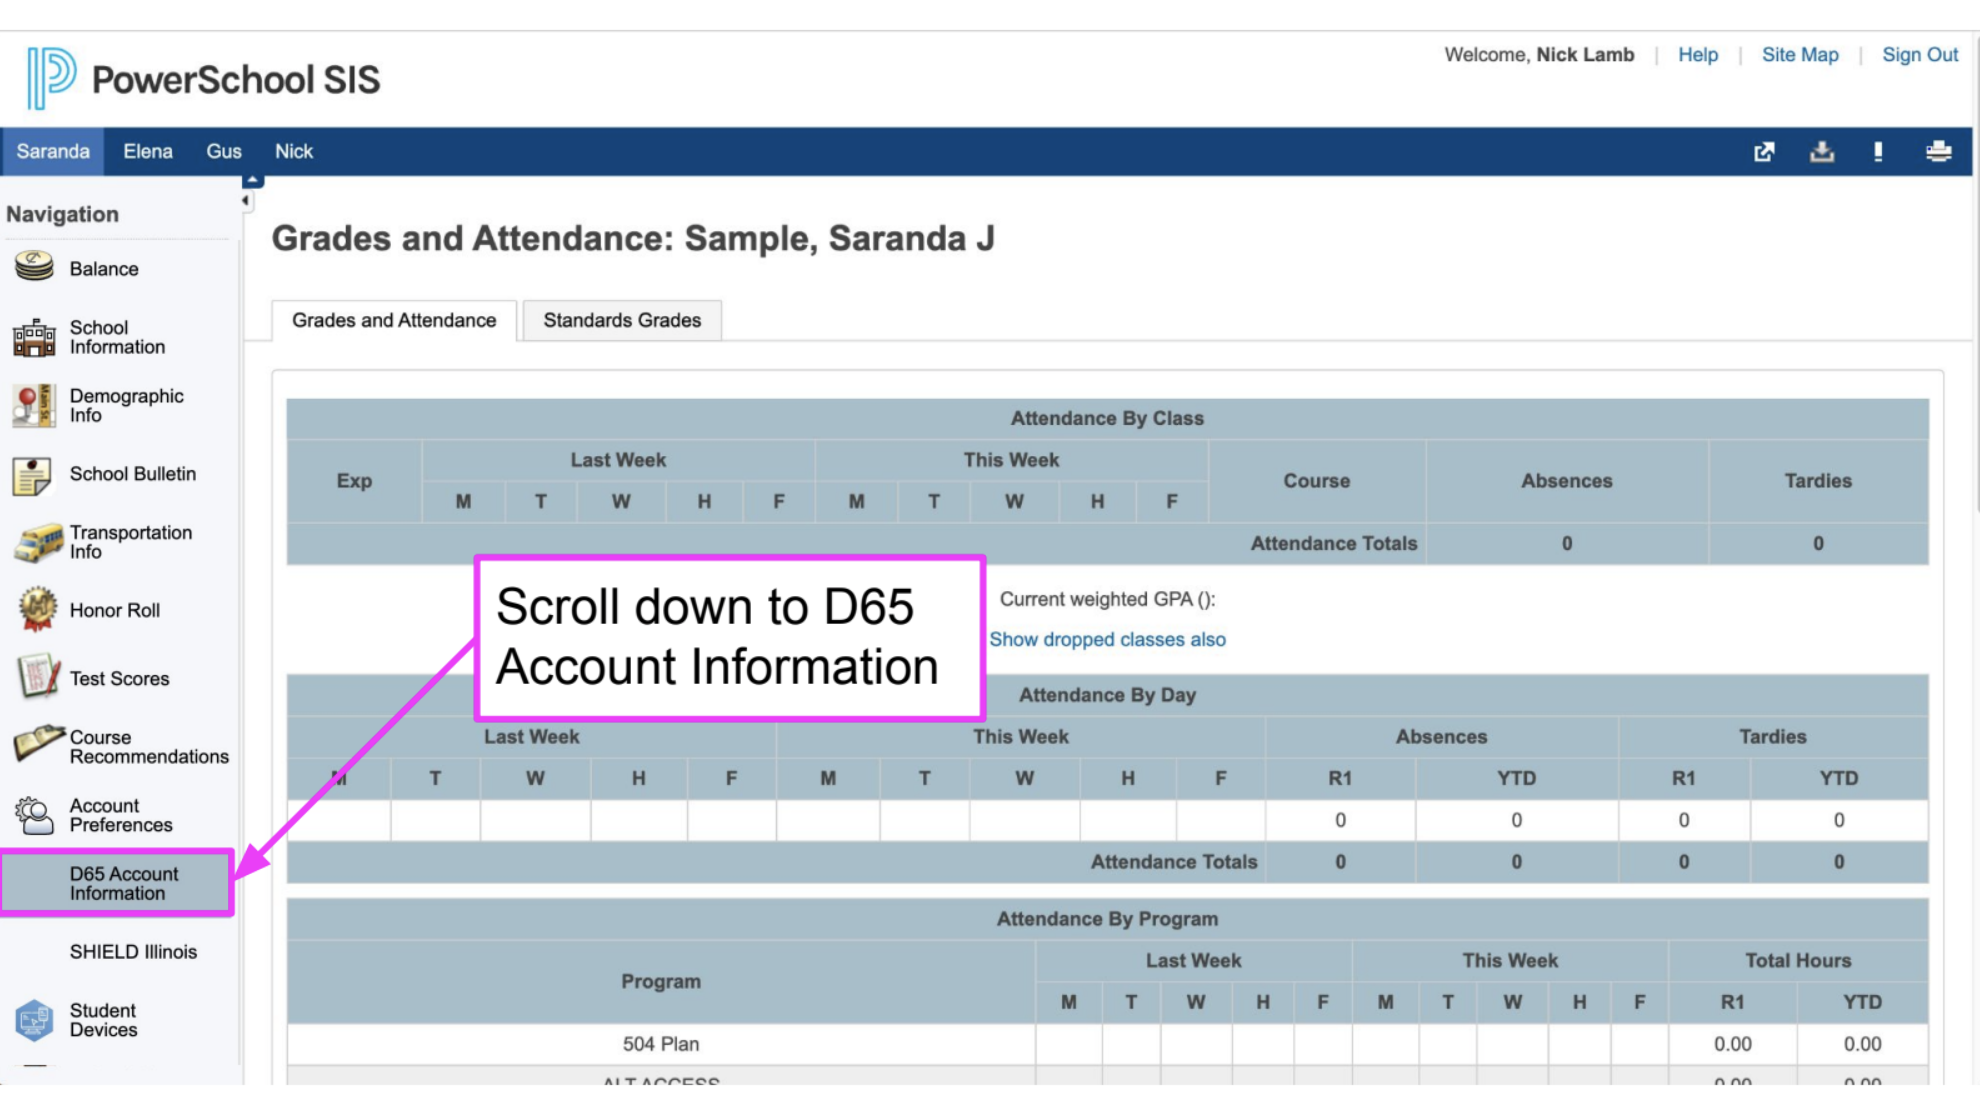Open the Site Map link
The width and height of the screenshot is (1980, 1114).
click(1800, 55)
